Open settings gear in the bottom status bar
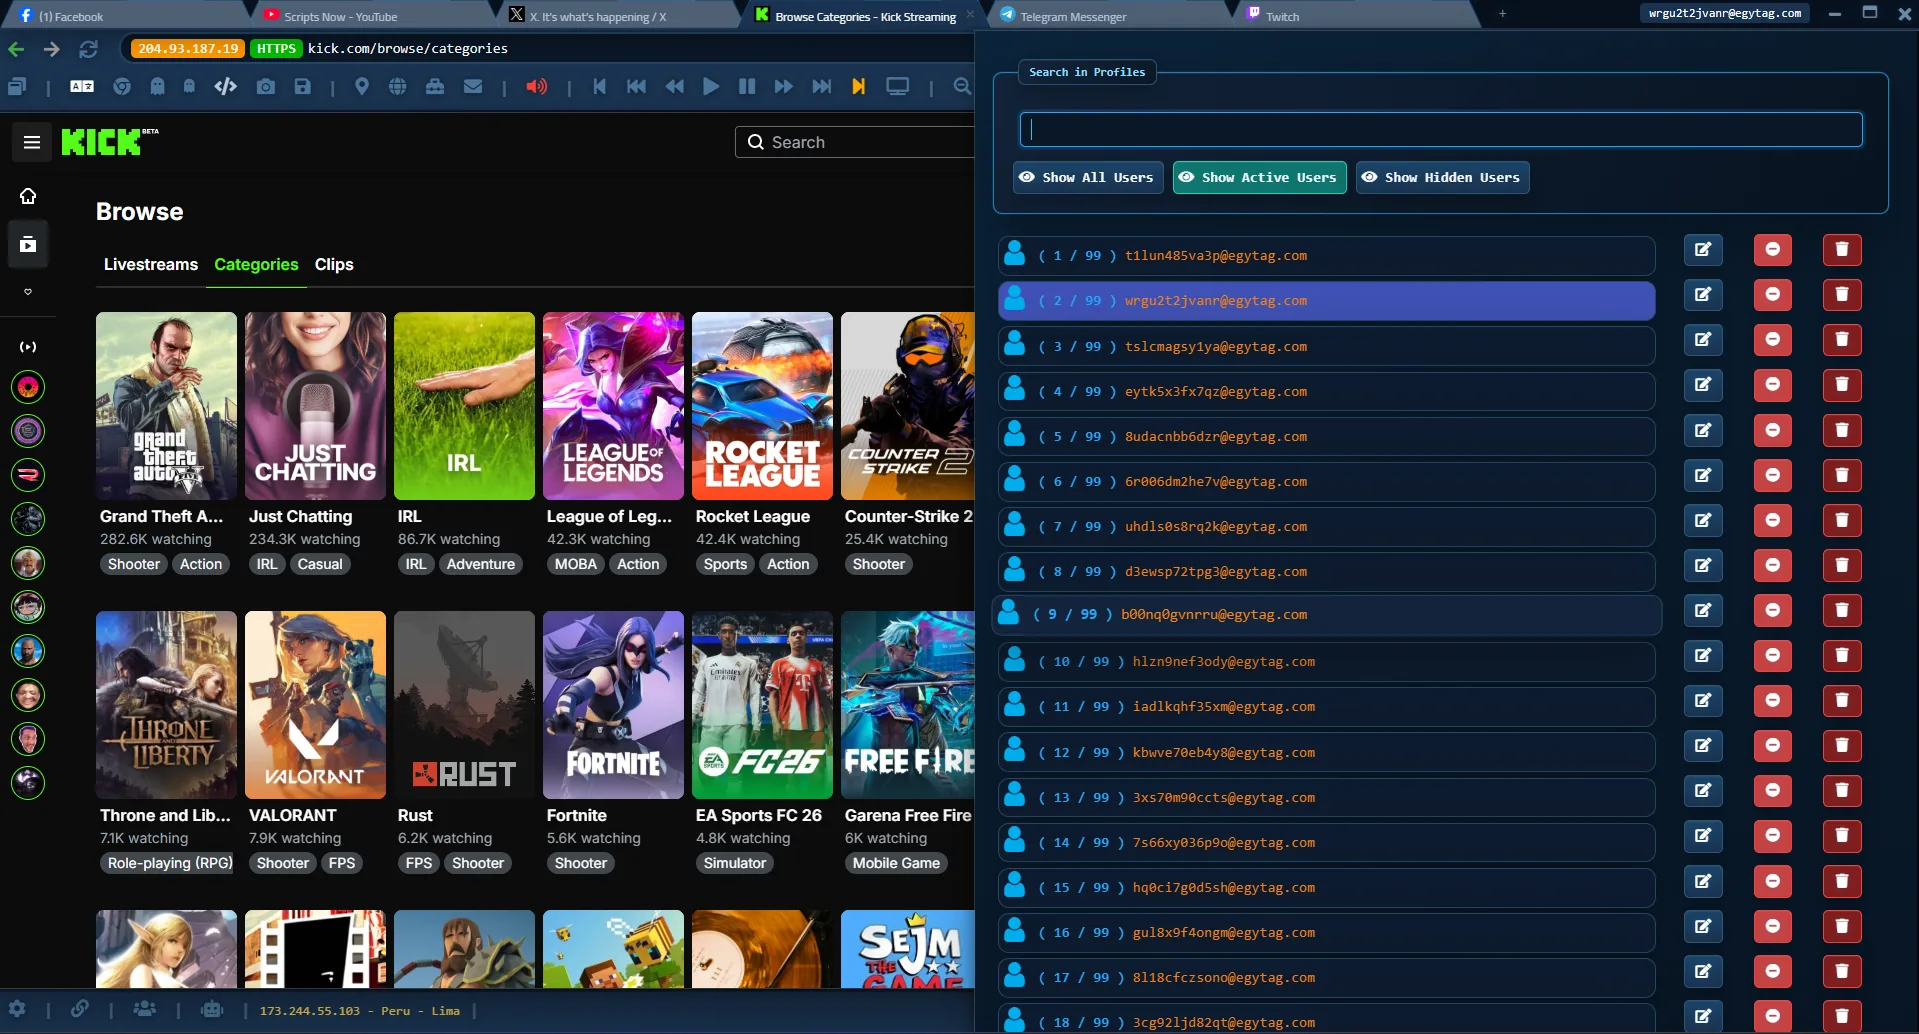This screenshot has height=1034, width=1919. point(17,1009)
